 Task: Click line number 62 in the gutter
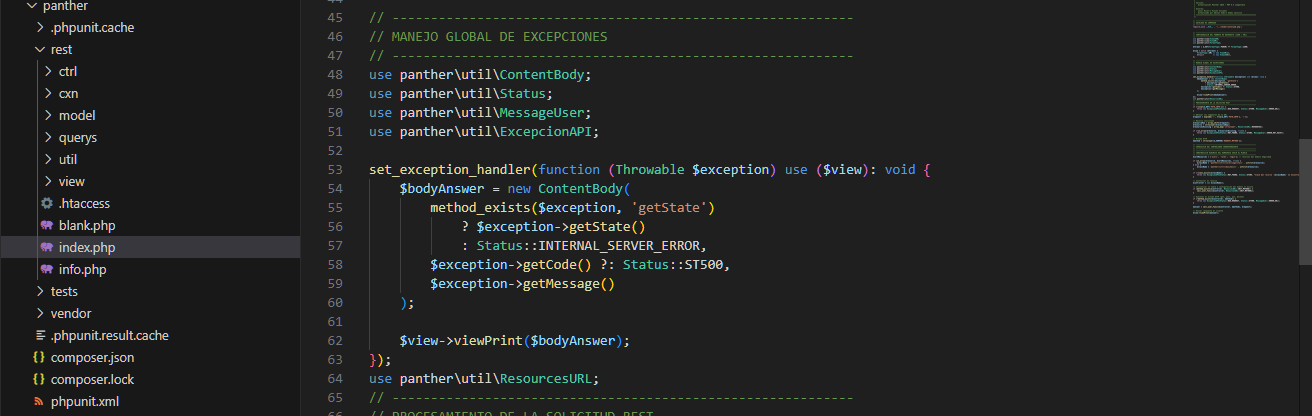pyautogui.click(x=335, y=341)
